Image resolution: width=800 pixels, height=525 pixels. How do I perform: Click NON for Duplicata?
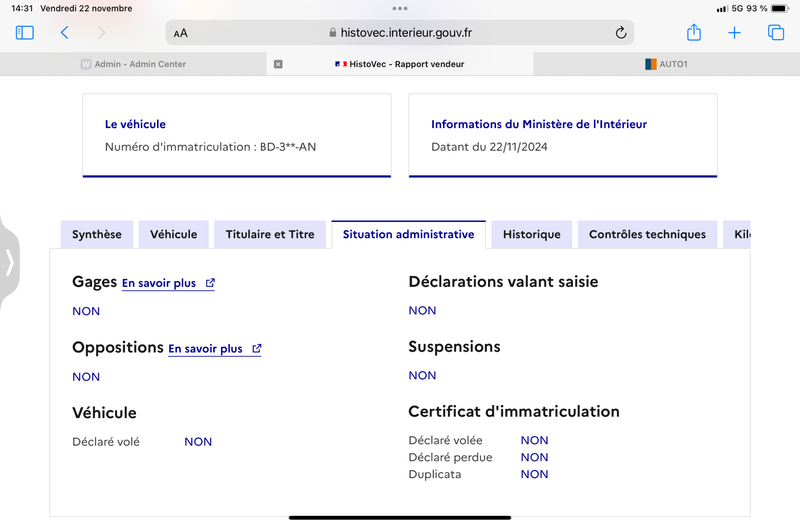pos(534,474)
